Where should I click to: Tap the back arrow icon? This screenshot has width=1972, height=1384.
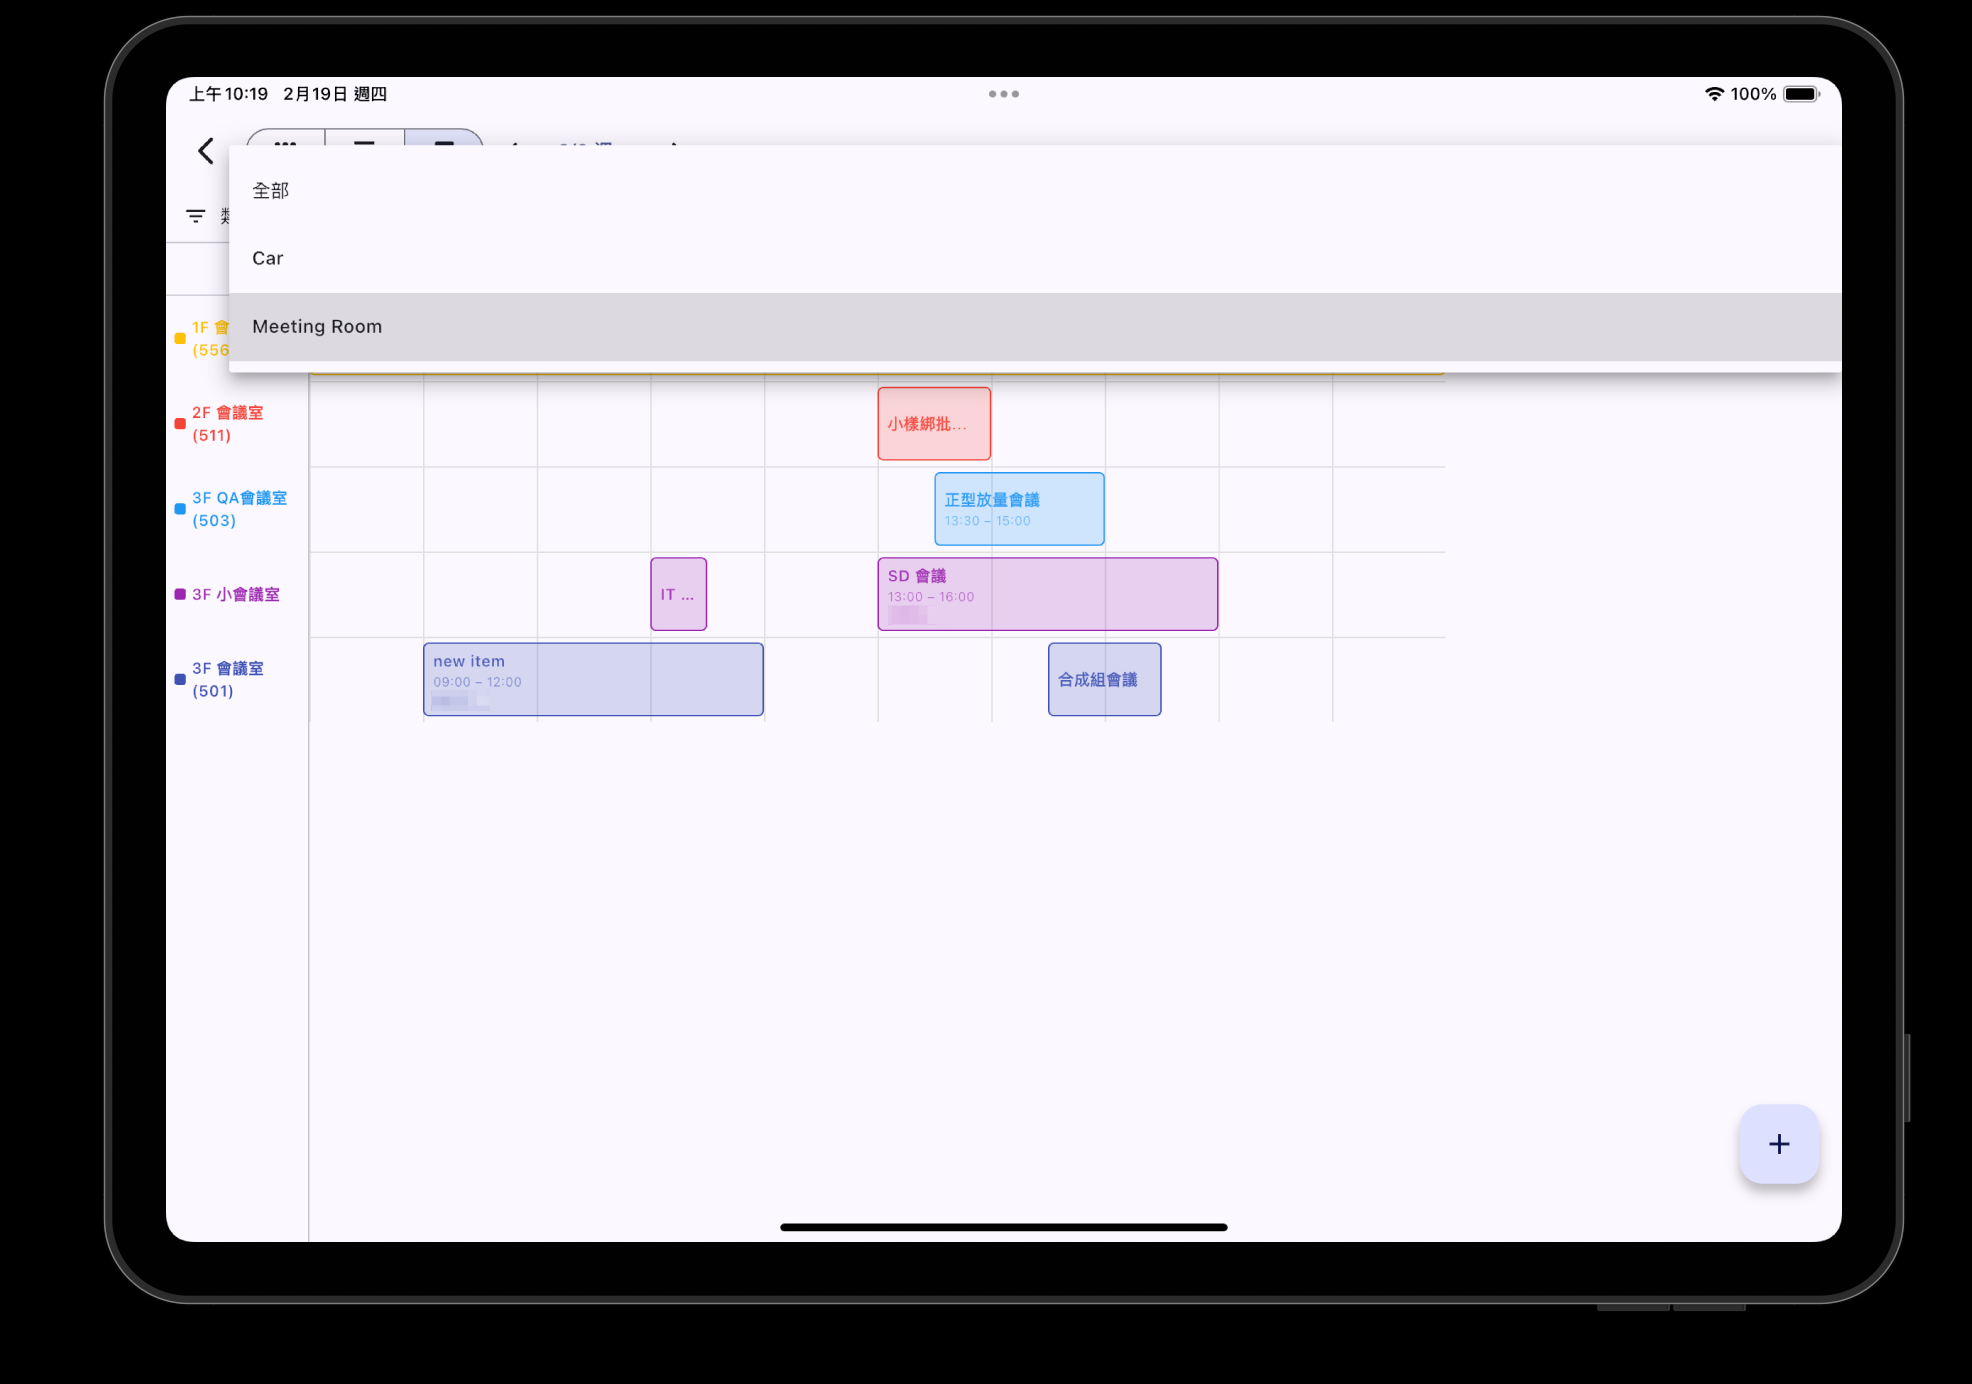coord(206,151)
